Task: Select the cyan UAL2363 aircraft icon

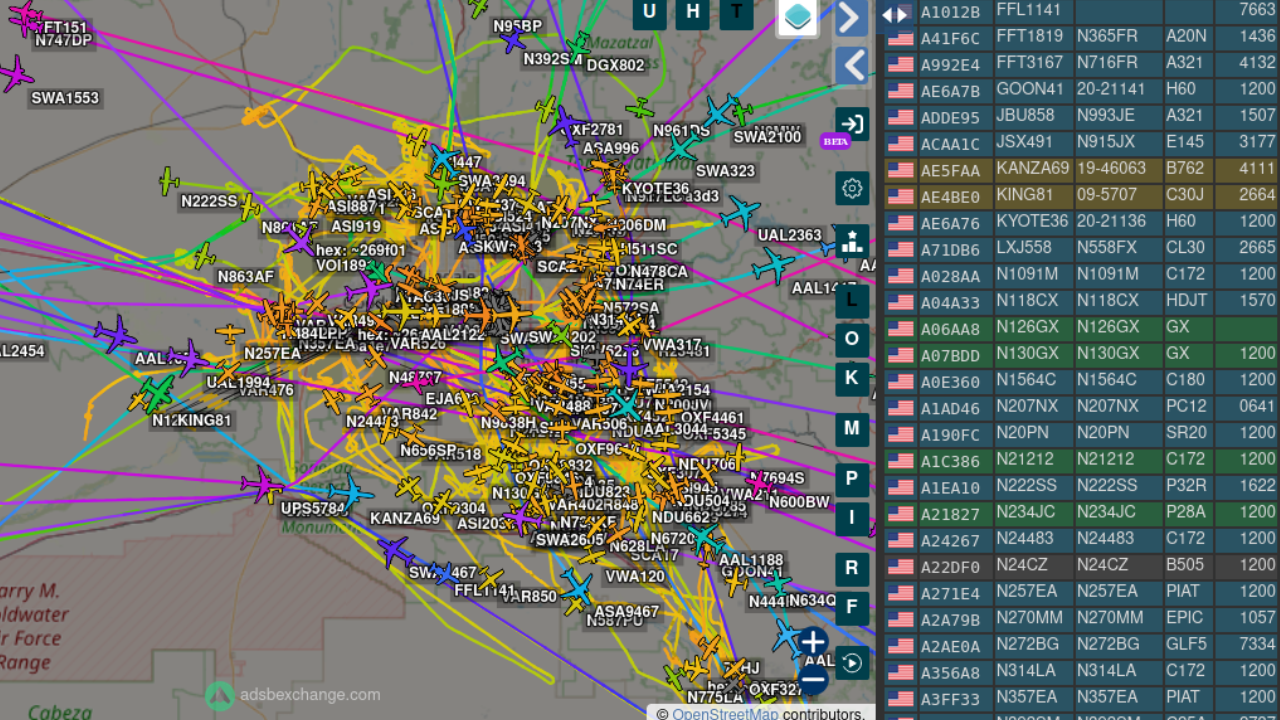Action: pyautogui.click(x=741, y=213)
